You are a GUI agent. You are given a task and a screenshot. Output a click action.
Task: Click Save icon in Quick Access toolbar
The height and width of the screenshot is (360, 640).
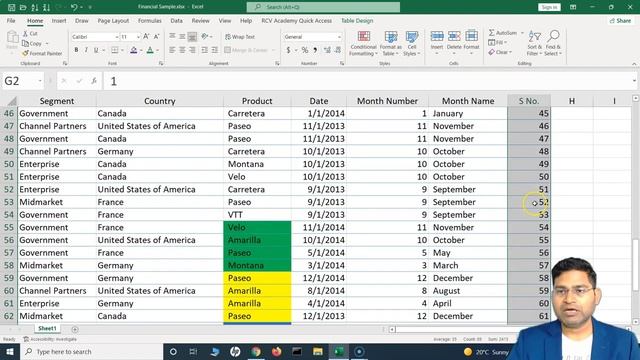11,7
